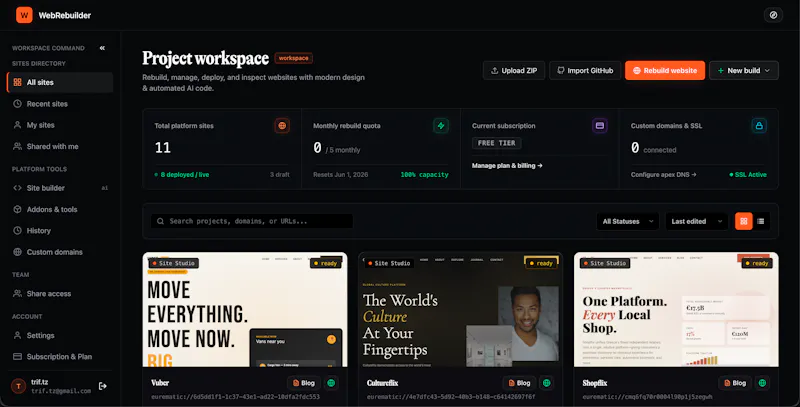Open Addons & tools
Image resolution: width=800 pixels, height=407 pixels.
coord(60,209)
